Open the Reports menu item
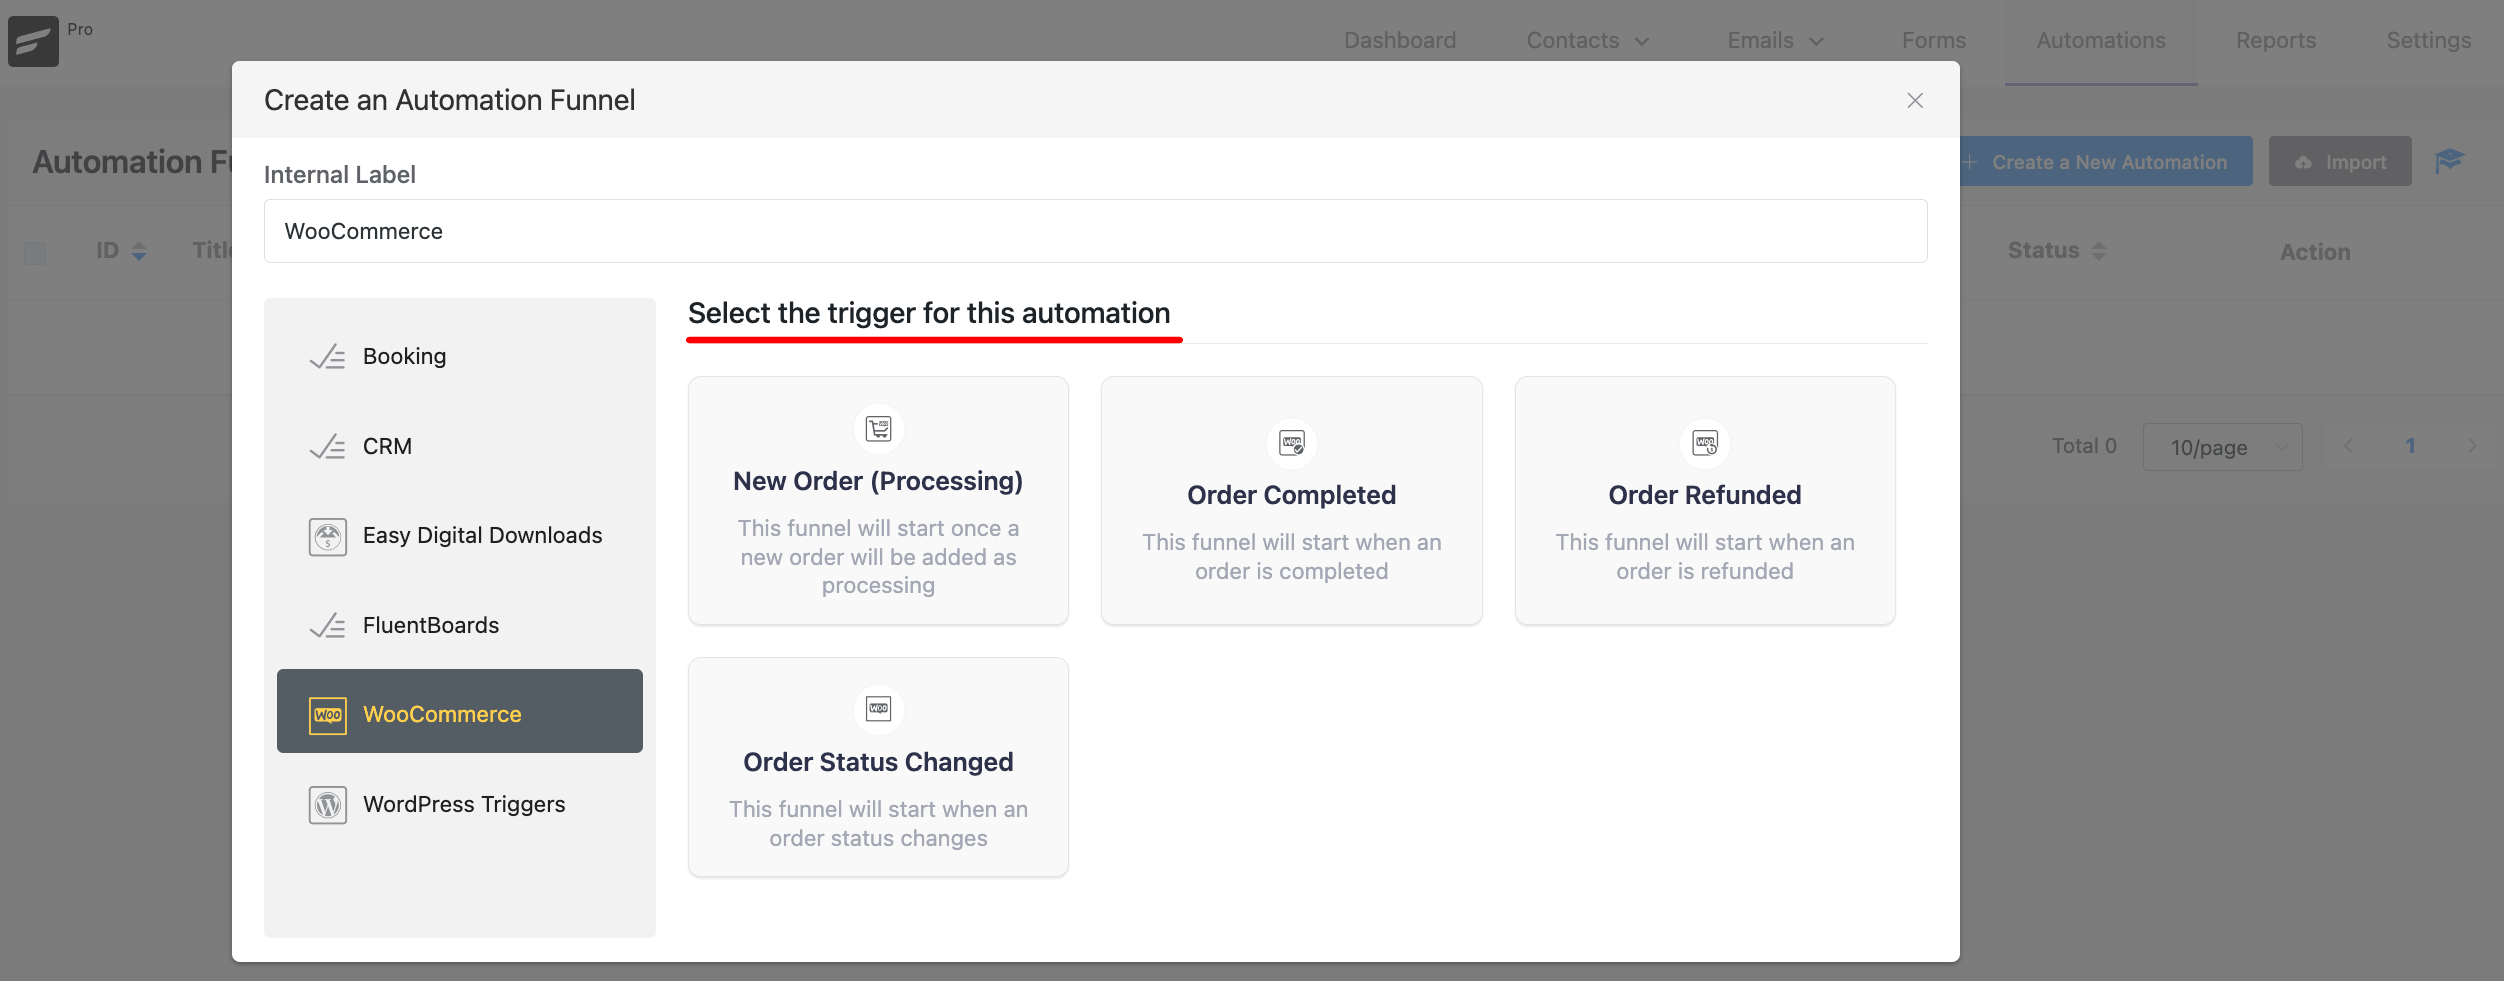This screenshot has height=981, width=2504. [2276, 40]
